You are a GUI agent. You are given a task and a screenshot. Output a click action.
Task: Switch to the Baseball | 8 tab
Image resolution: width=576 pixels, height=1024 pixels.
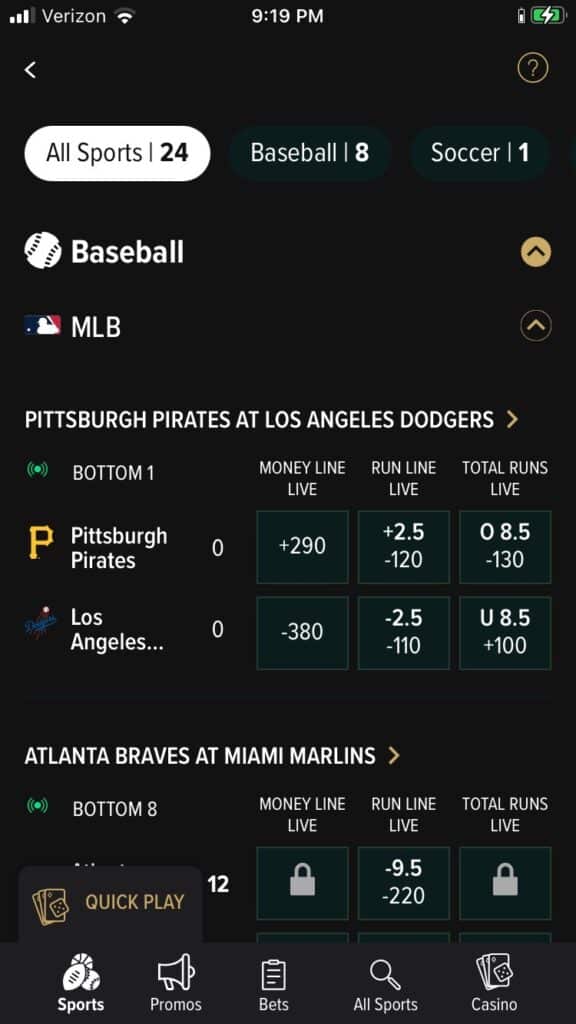click(x=310, y=152)
